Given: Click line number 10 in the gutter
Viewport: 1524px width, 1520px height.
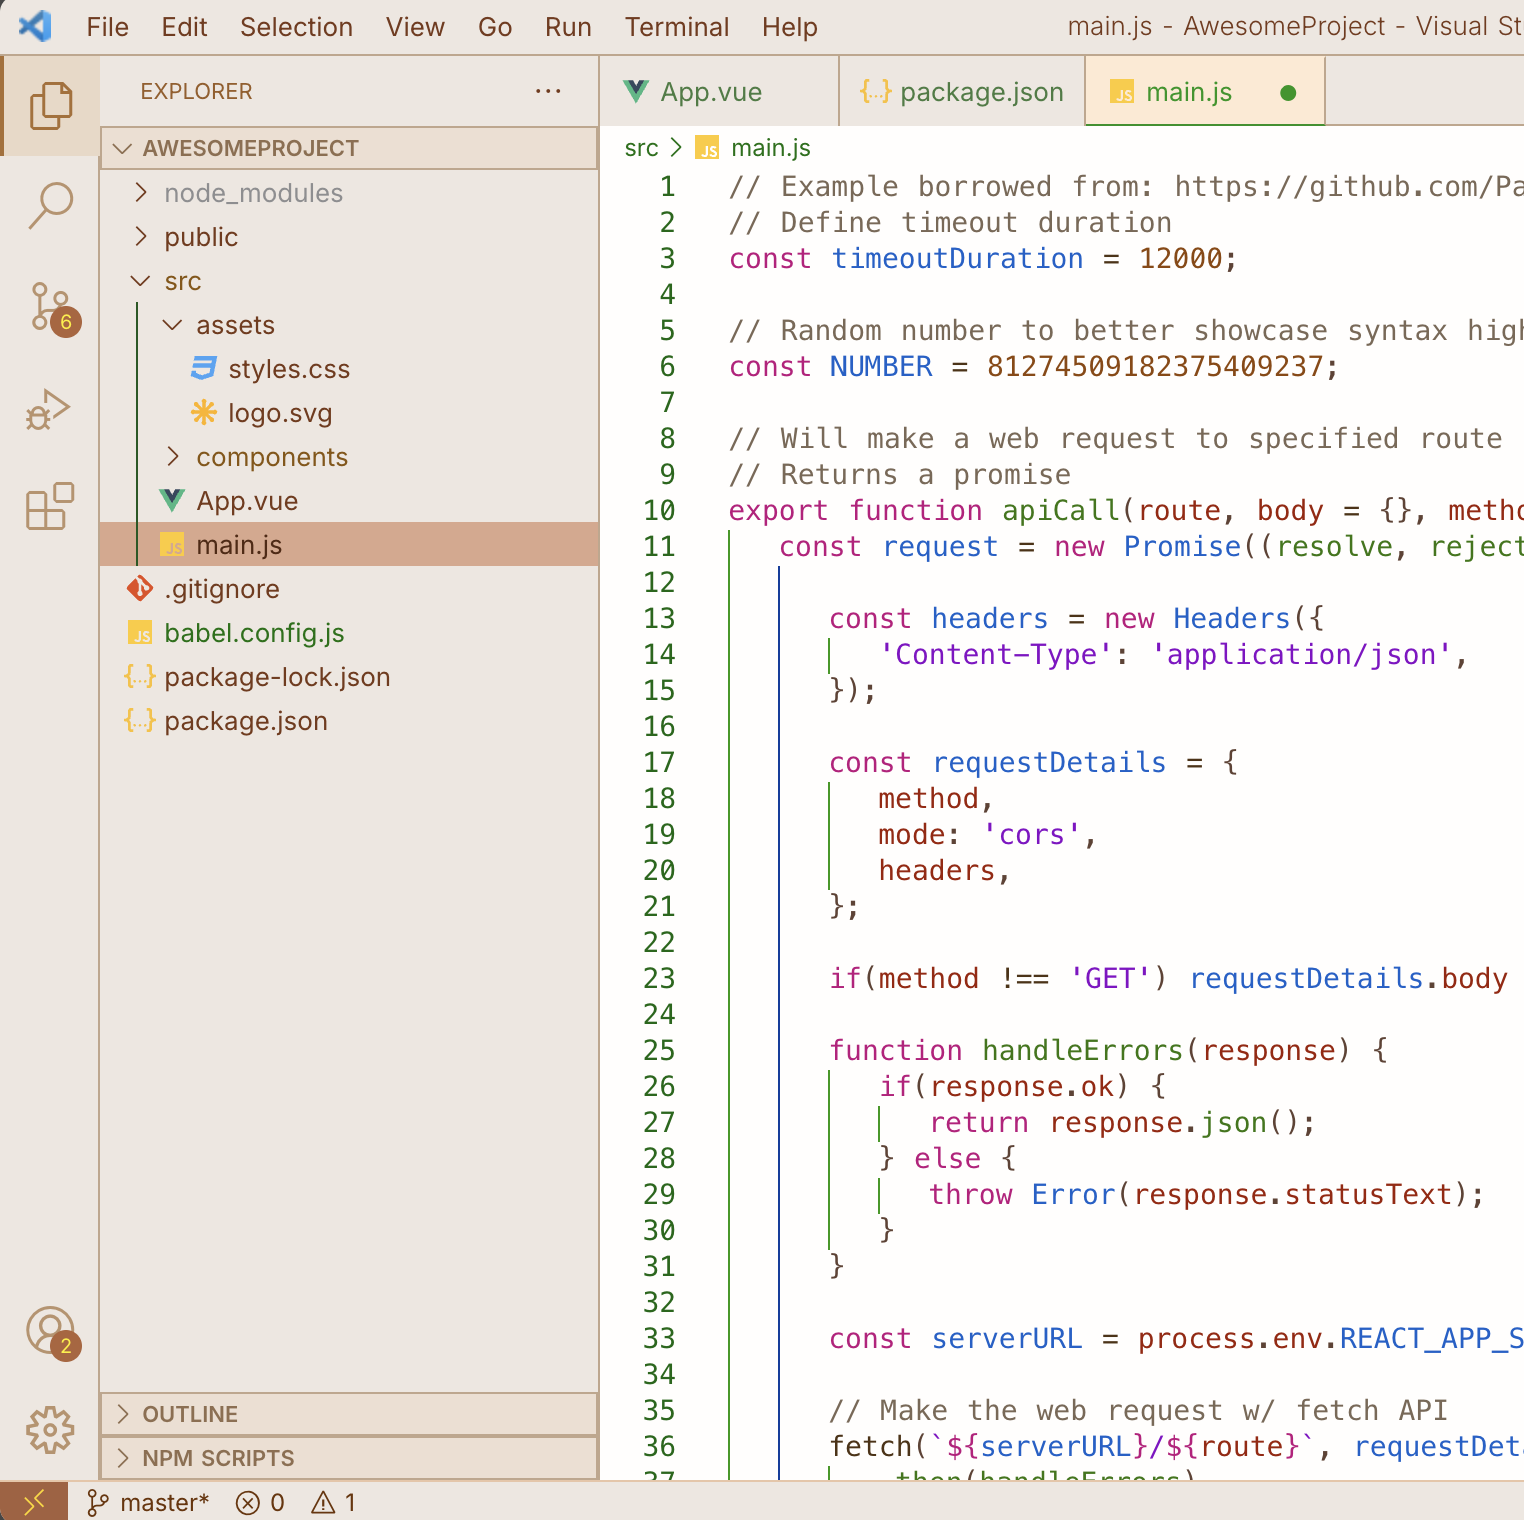Looking at the screenshot, I should [x=660, y=511].
